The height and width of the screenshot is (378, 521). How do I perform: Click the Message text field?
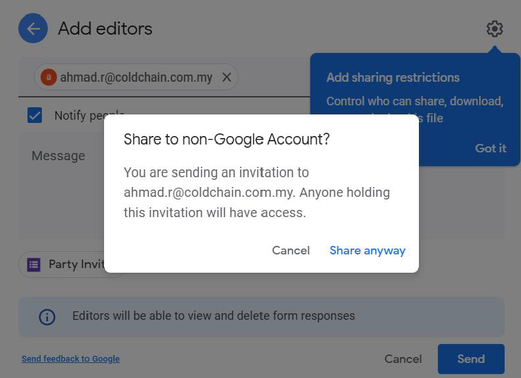62,185
